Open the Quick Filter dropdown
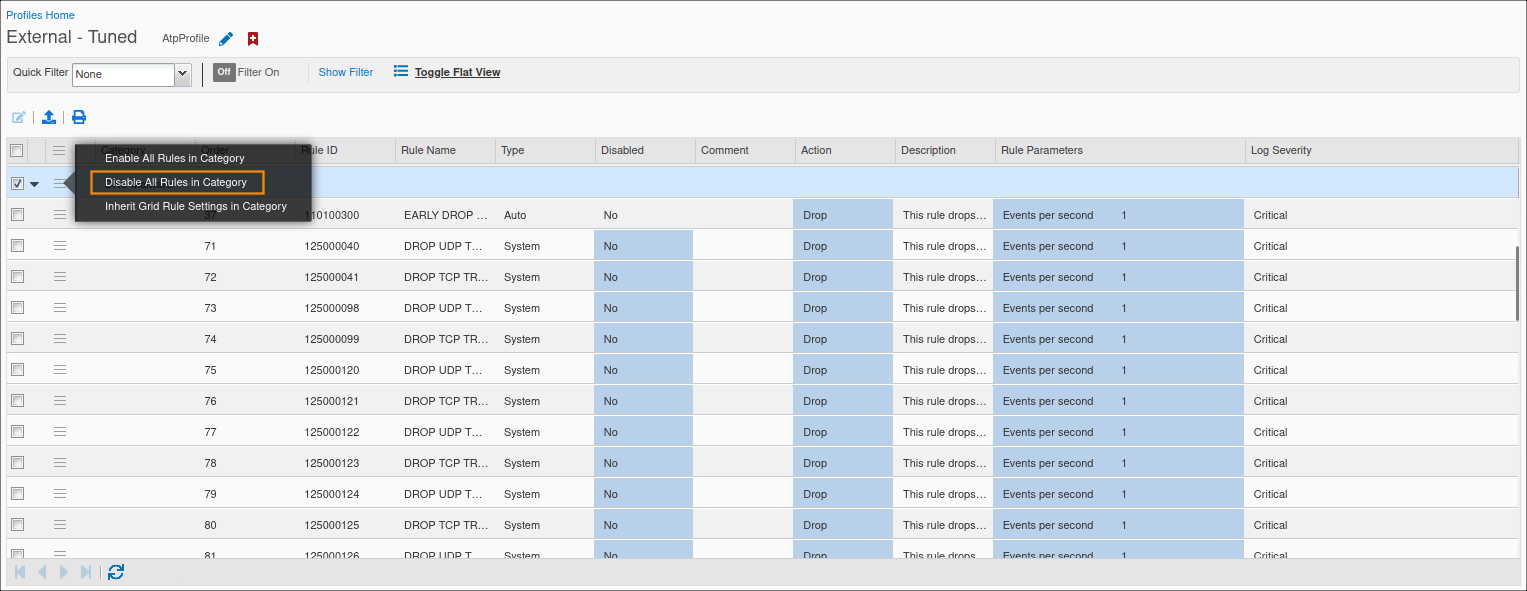Screen dimensions: 1527x591 point(182,74)
